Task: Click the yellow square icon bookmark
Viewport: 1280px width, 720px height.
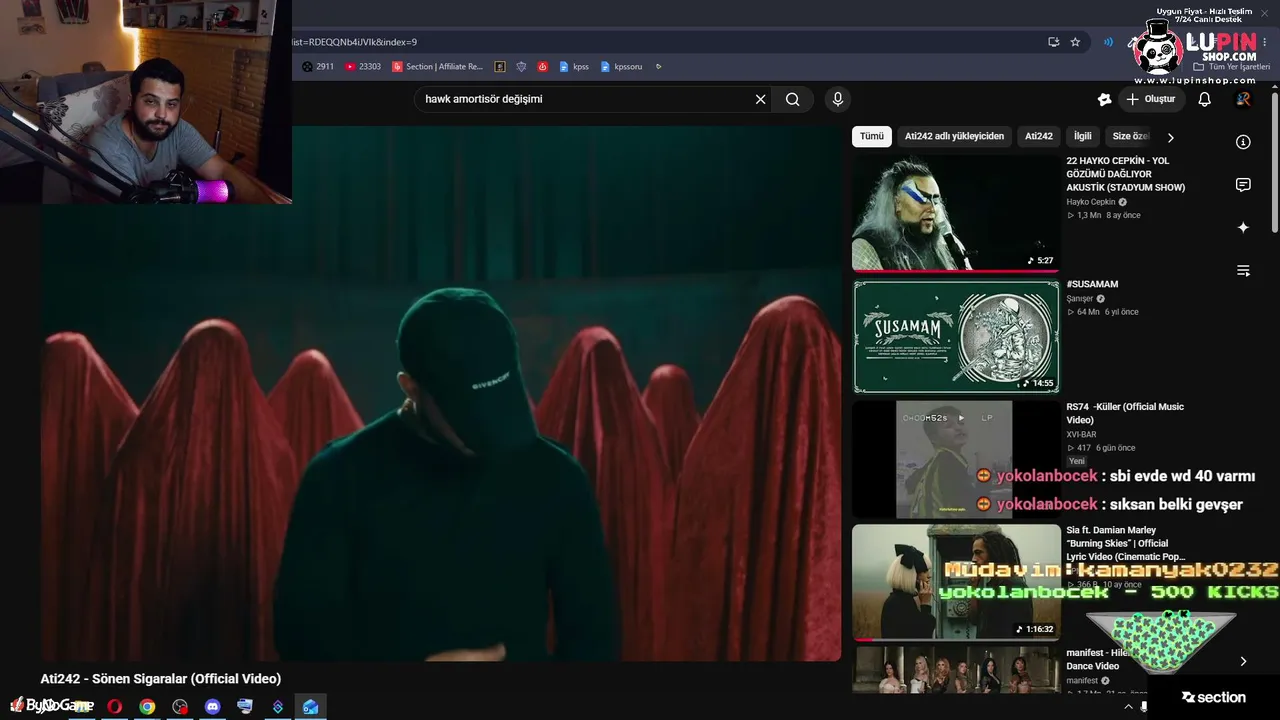Action: (x=500, y=67)
